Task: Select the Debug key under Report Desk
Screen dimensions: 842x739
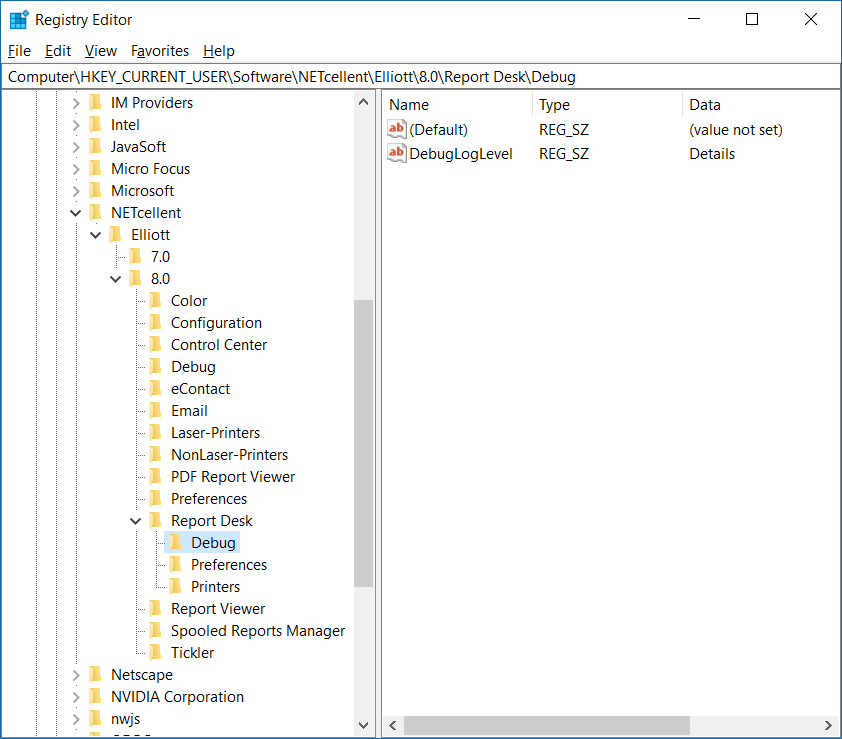Action: point(213,543)
